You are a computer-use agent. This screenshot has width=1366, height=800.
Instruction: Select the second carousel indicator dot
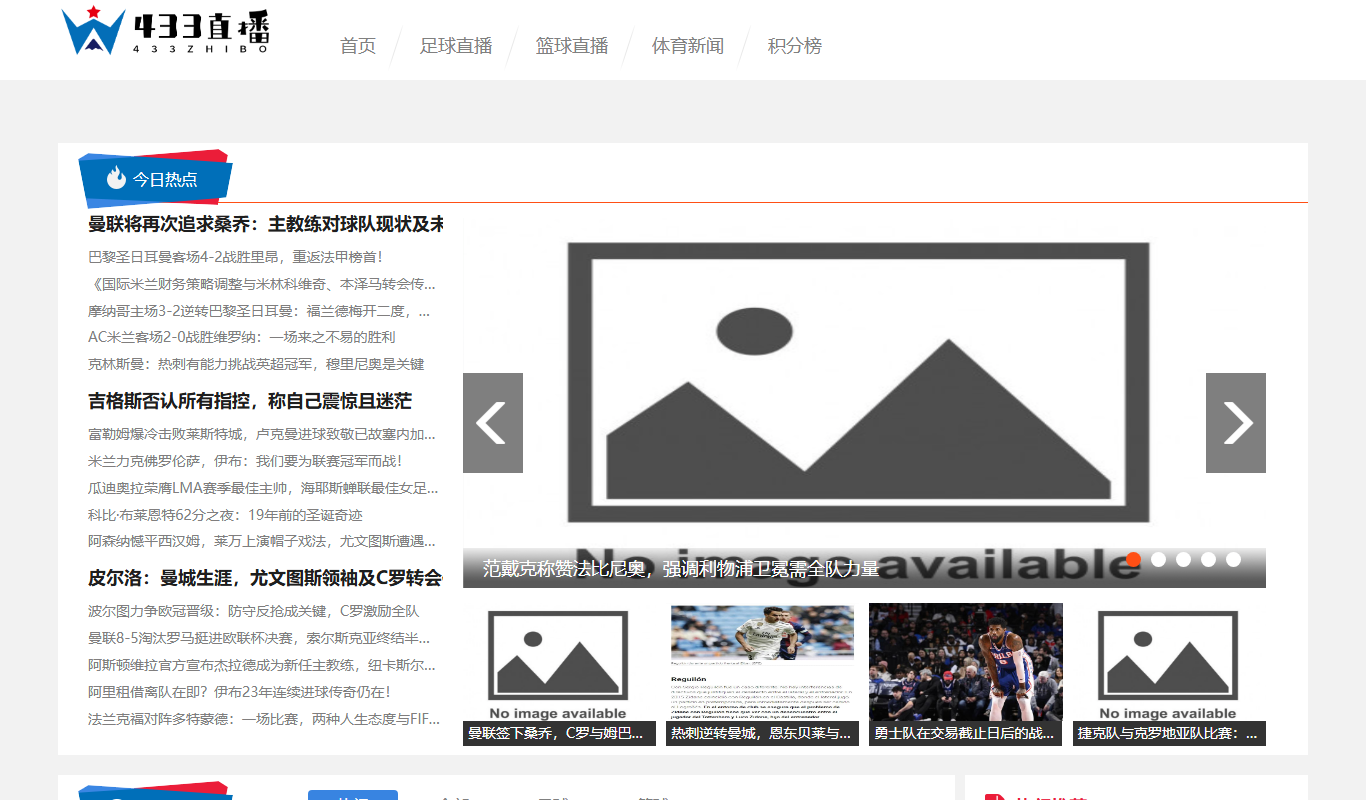[1158, 559]
